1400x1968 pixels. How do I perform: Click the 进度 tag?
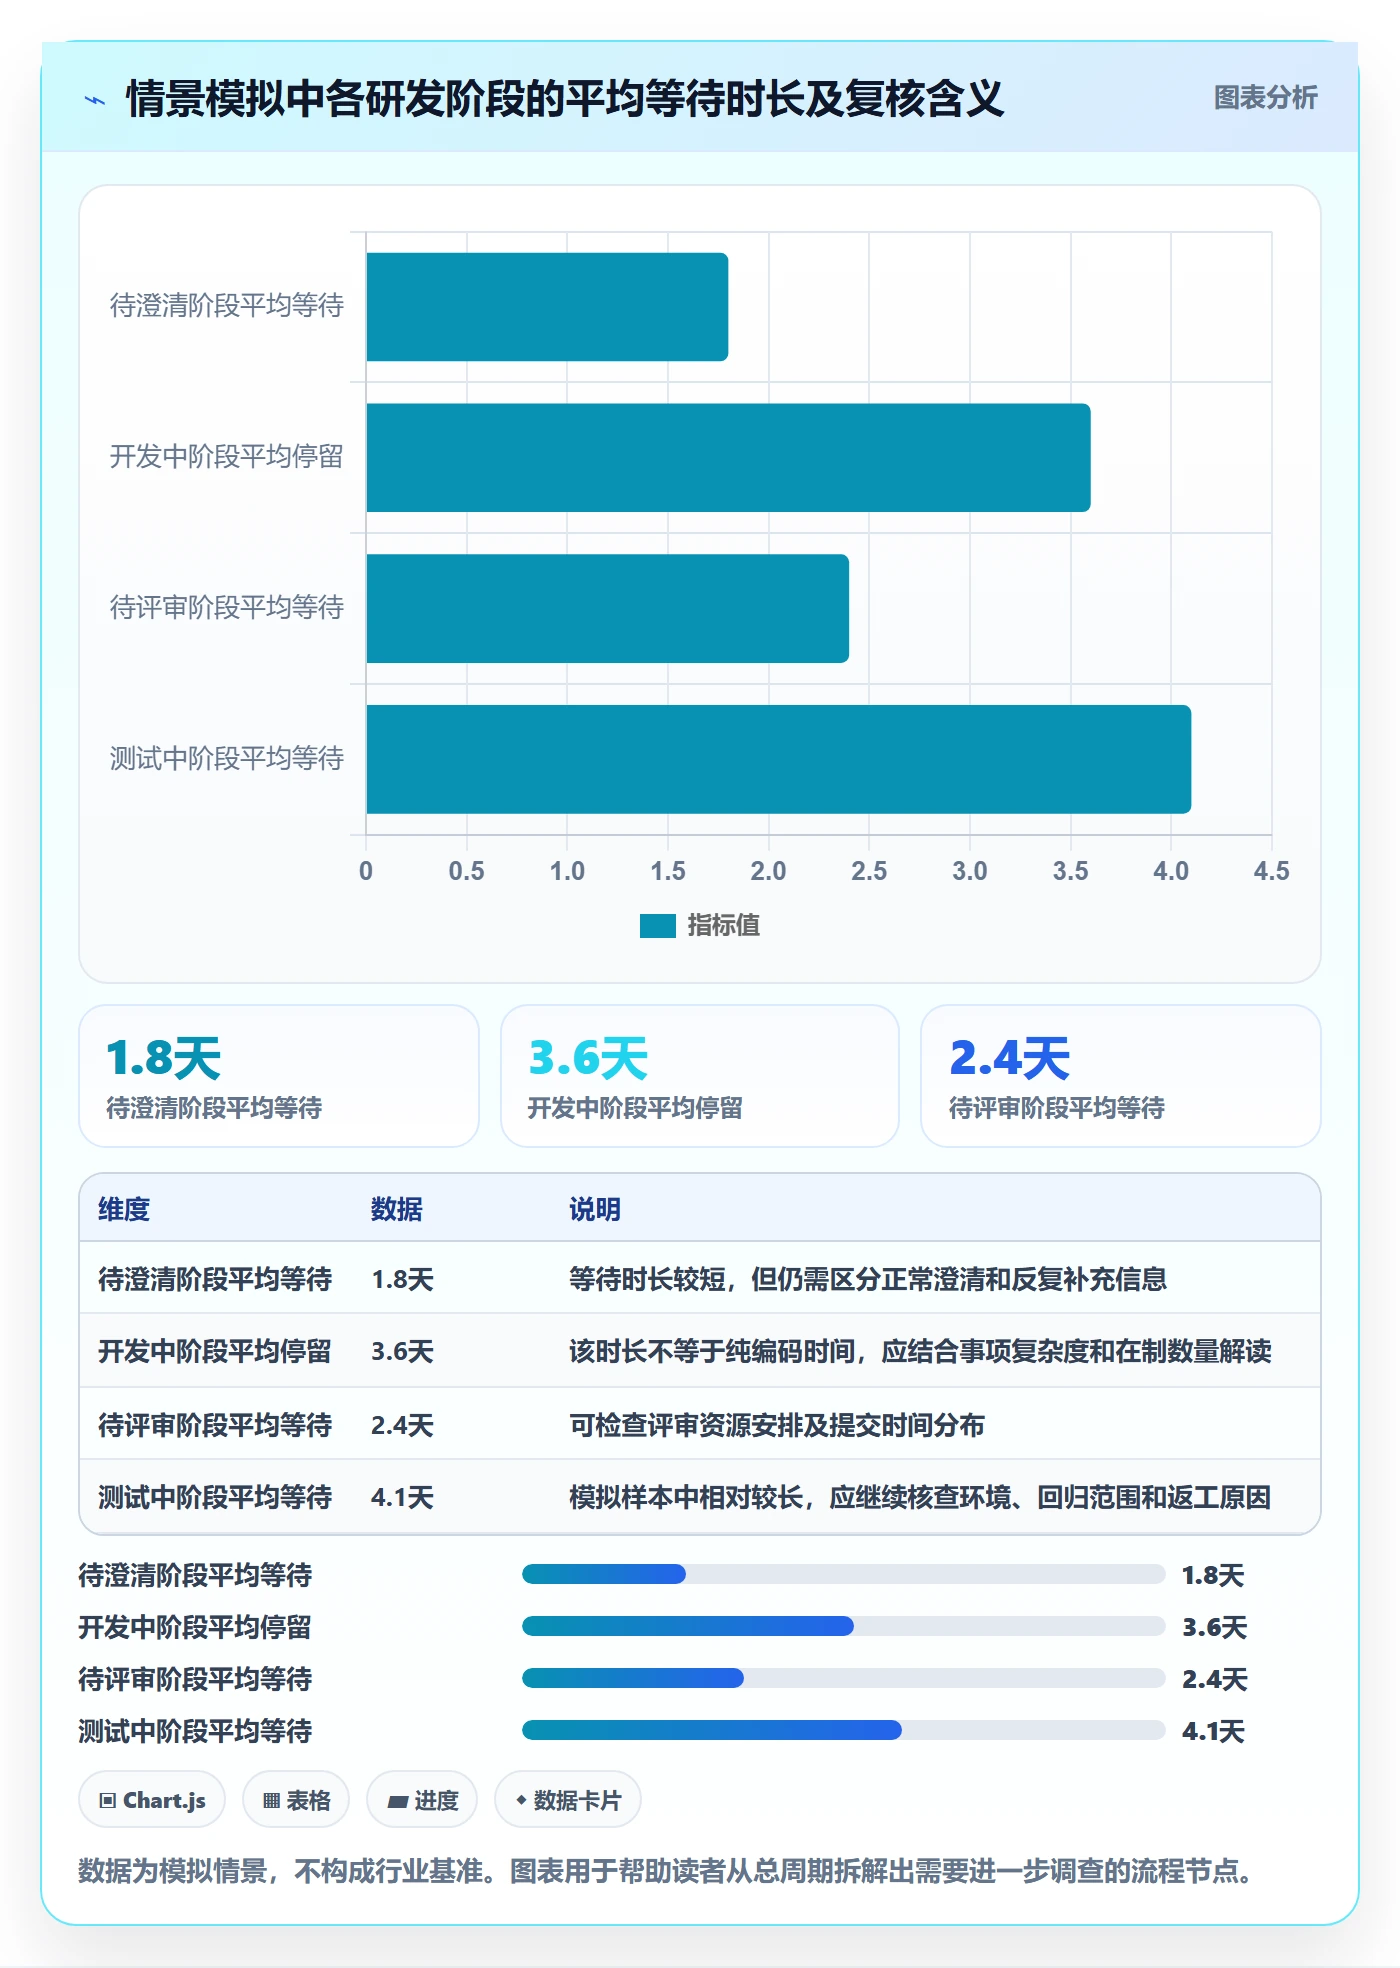point(422,1800)
